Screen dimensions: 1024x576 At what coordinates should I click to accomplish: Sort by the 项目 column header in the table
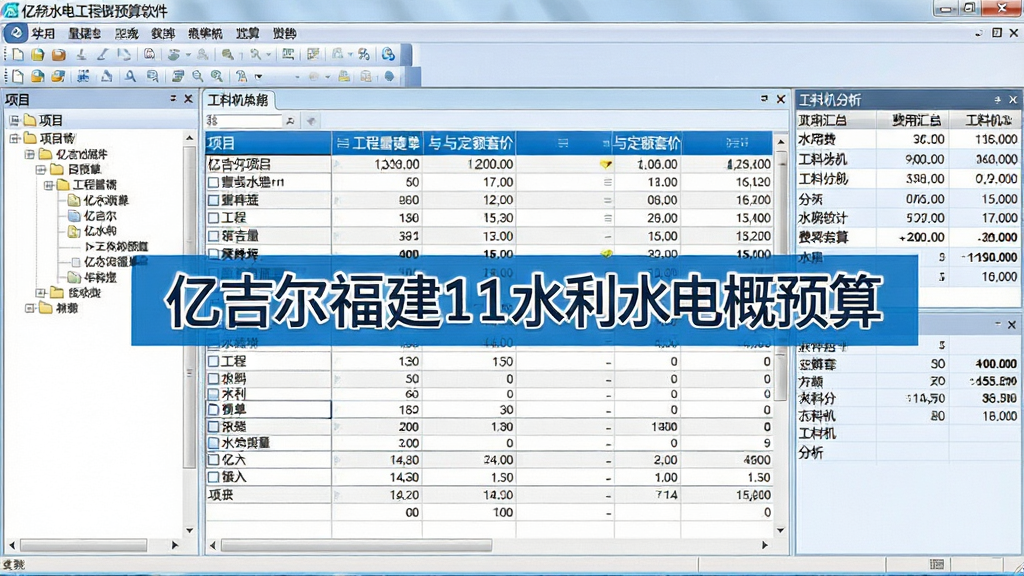[x=268, y=142]
